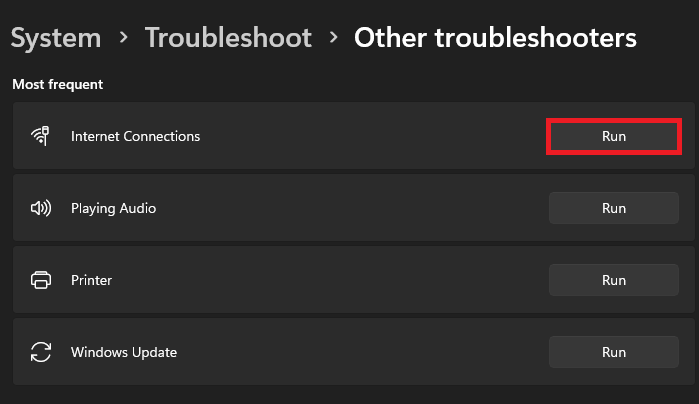The width and height of the screenshot is (699, 404).
Task: Click the chevron after System breadcrumb
Action: [123, 38]
